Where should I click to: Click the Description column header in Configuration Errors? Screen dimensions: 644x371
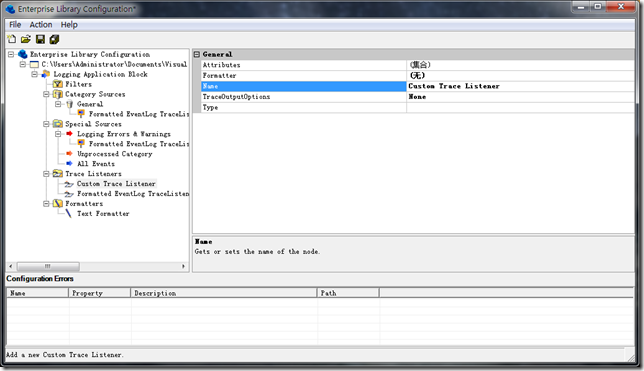point(224,293)
